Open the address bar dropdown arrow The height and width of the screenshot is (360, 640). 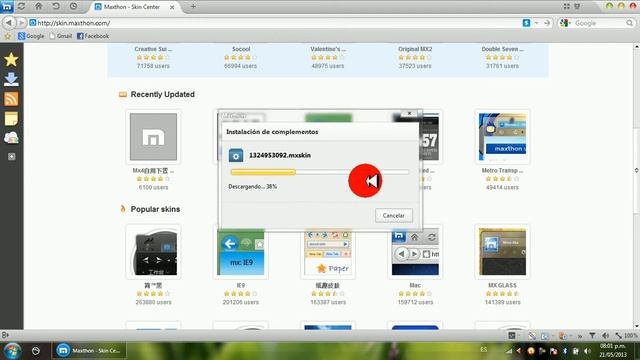tap(536, 23)
